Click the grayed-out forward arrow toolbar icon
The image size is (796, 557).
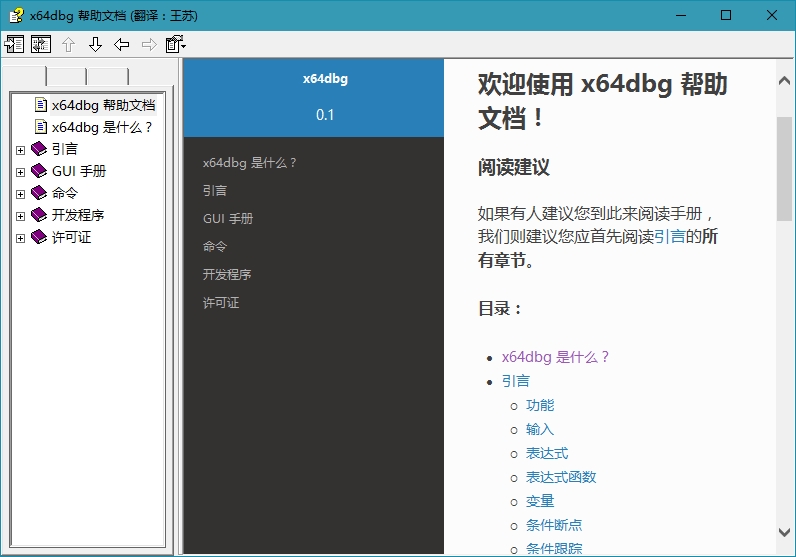pyautogui.click(x=149, y=44)
